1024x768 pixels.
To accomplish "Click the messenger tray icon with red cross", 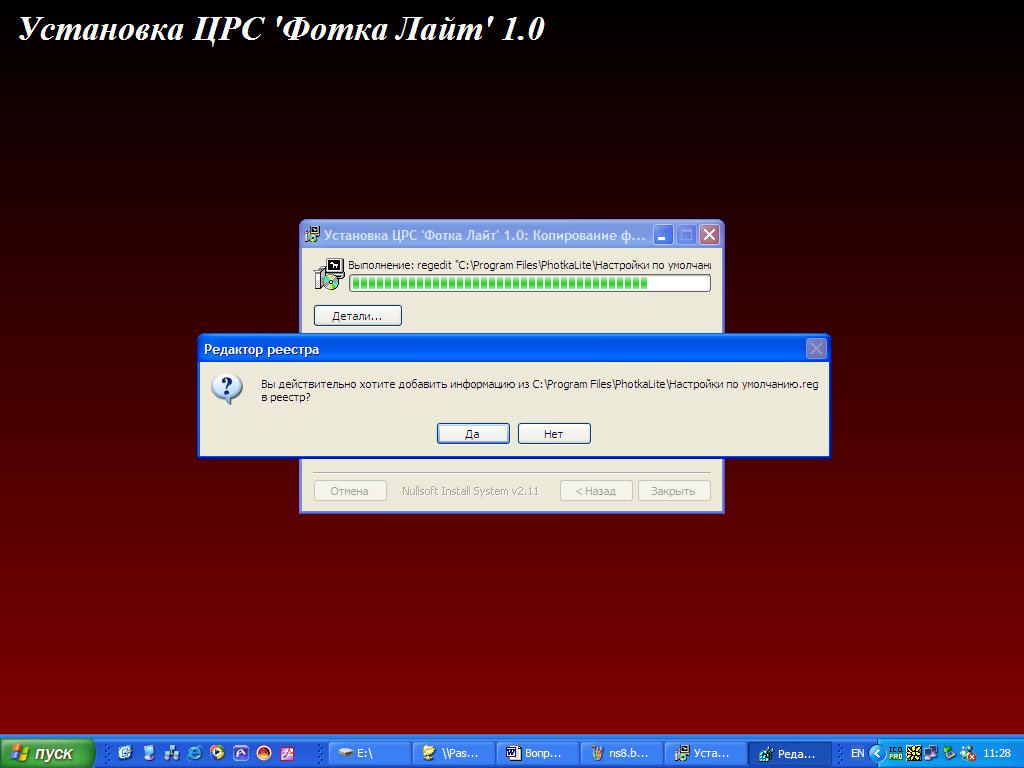I will coord(967,753).
